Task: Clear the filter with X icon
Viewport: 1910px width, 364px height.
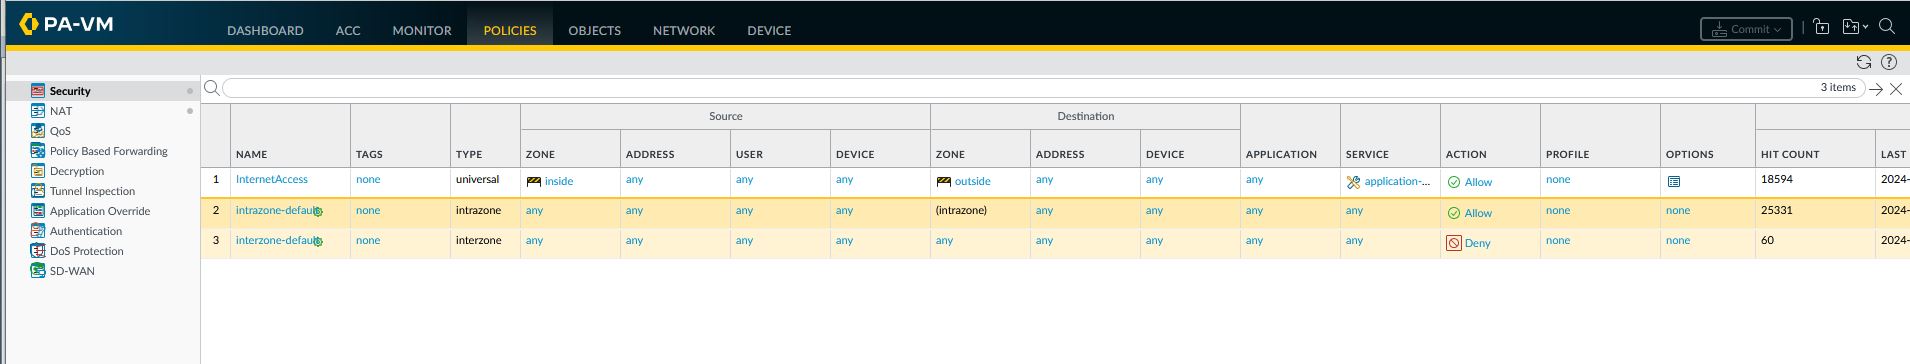Action: [x=1896, y=89]
